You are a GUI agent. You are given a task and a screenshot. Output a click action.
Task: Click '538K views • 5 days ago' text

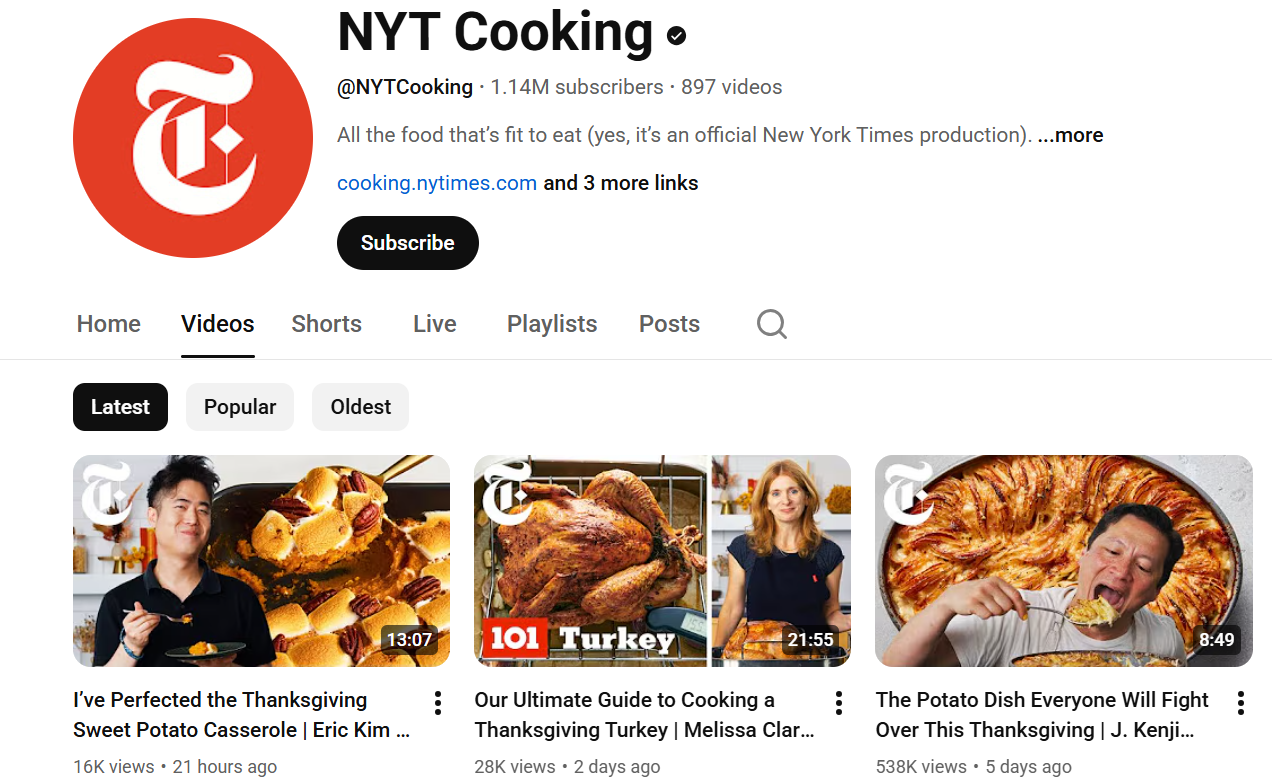(973, 767)
